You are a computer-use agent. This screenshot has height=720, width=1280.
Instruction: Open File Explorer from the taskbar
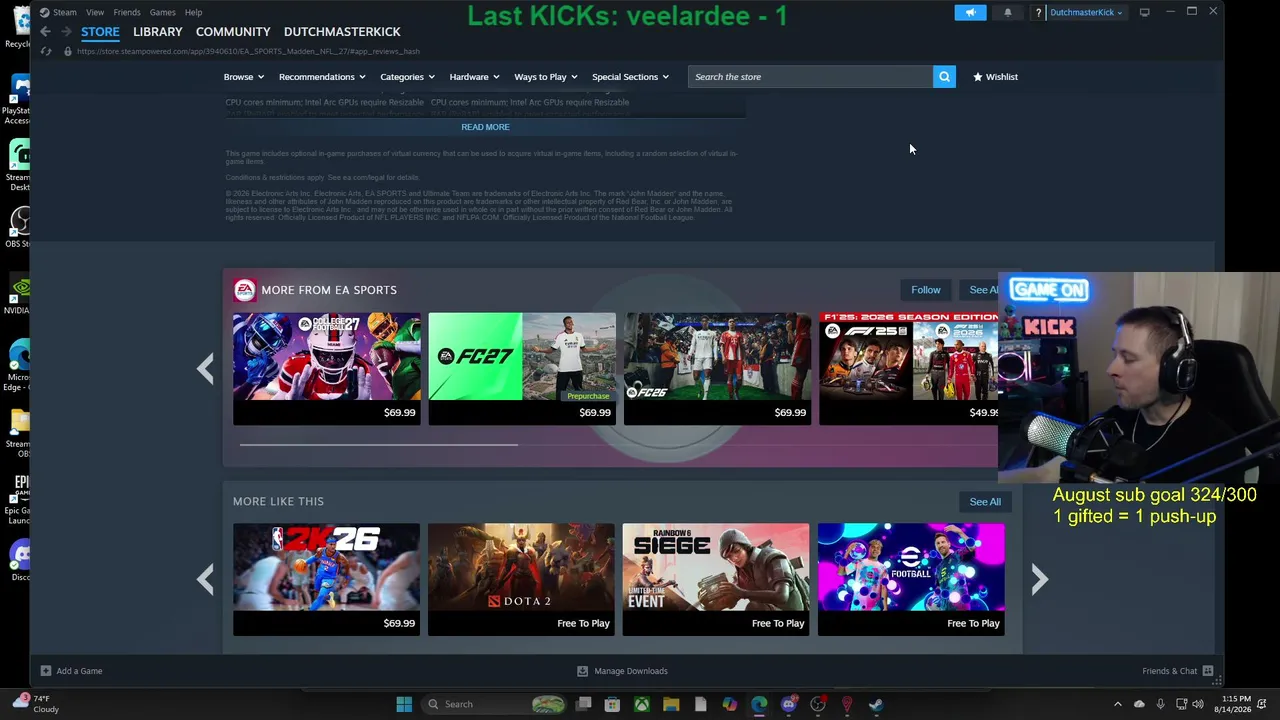[x=671, y=704]
